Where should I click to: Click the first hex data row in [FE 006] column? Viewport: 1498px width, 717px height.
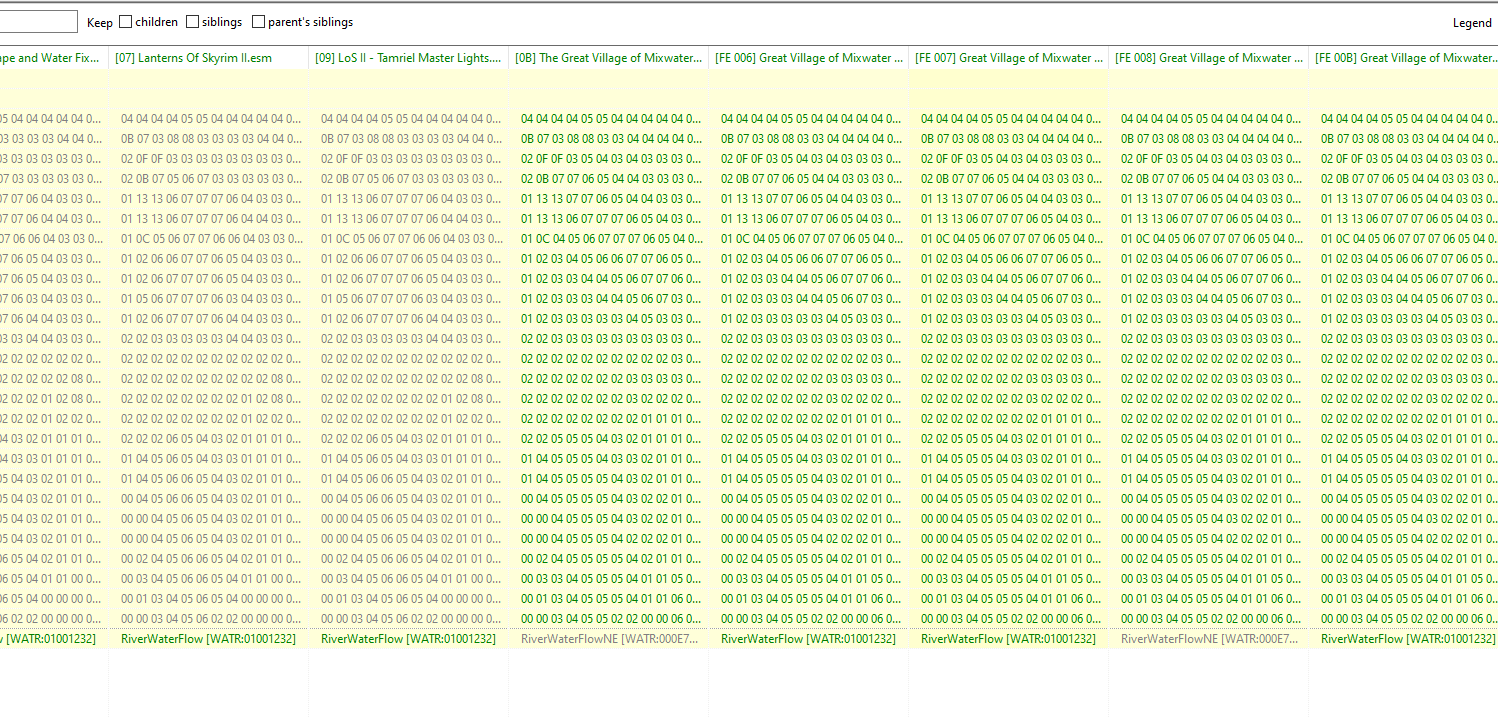[x=808, y=118]
